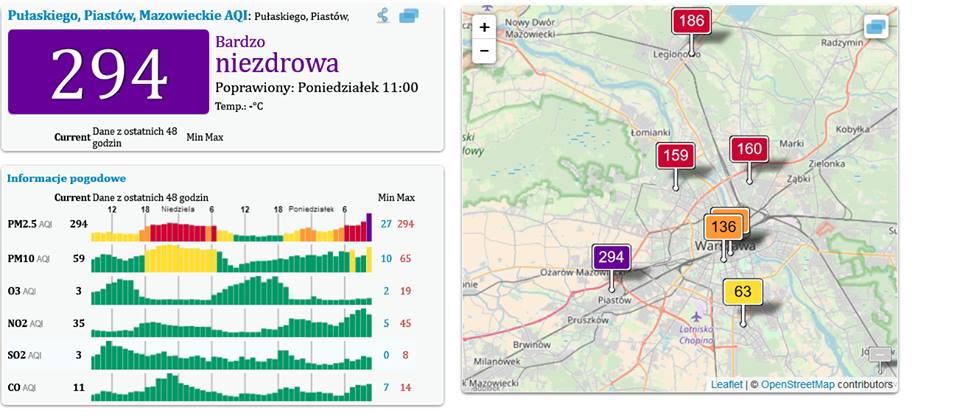
Task: Select the red 186 marker near Legionowo
Action: click(691, 21)
